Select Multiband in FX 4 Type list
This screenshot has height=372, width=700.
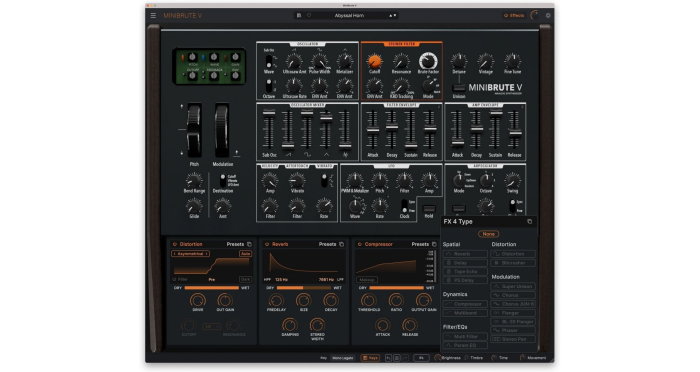tap(465, 313)
